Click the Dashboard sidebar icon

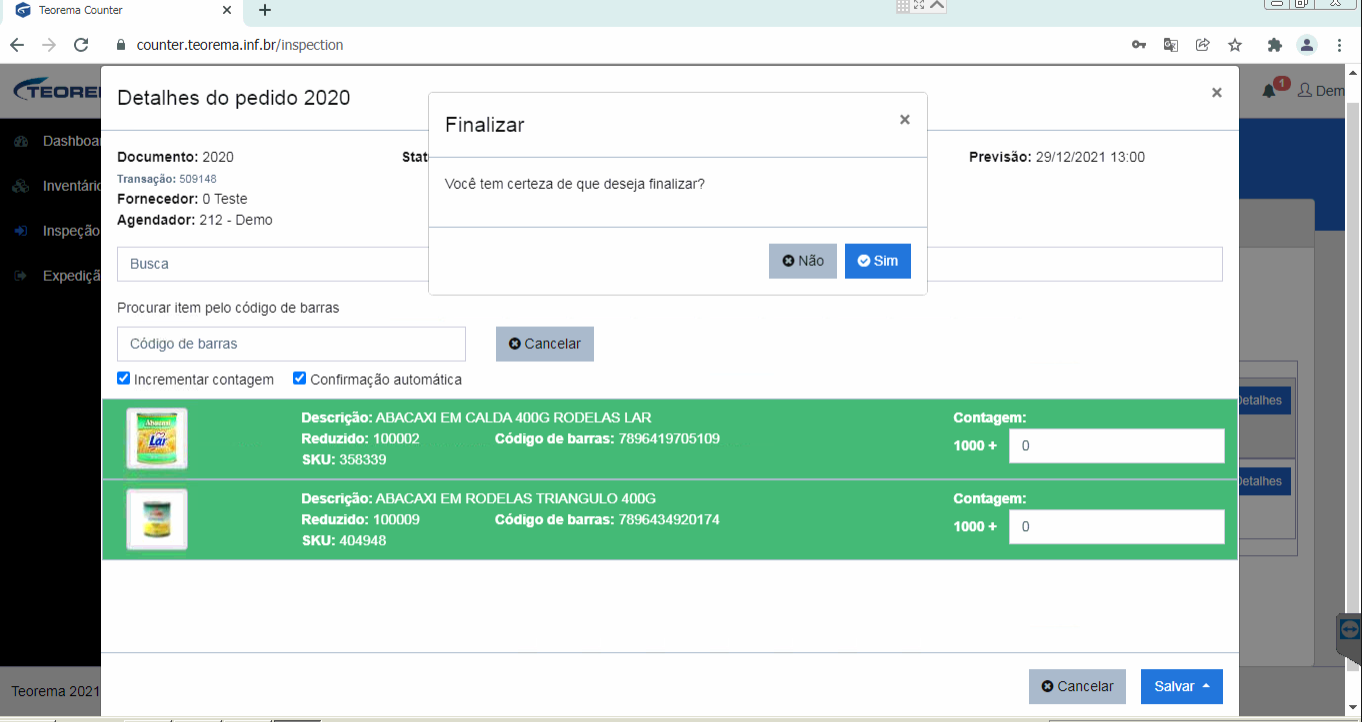(x=20, y=141)
